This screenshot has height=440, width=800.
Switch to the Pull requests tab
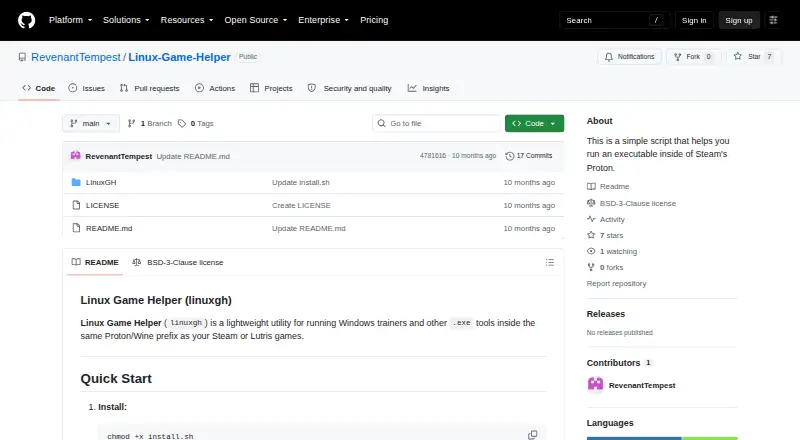click(149, 88)
